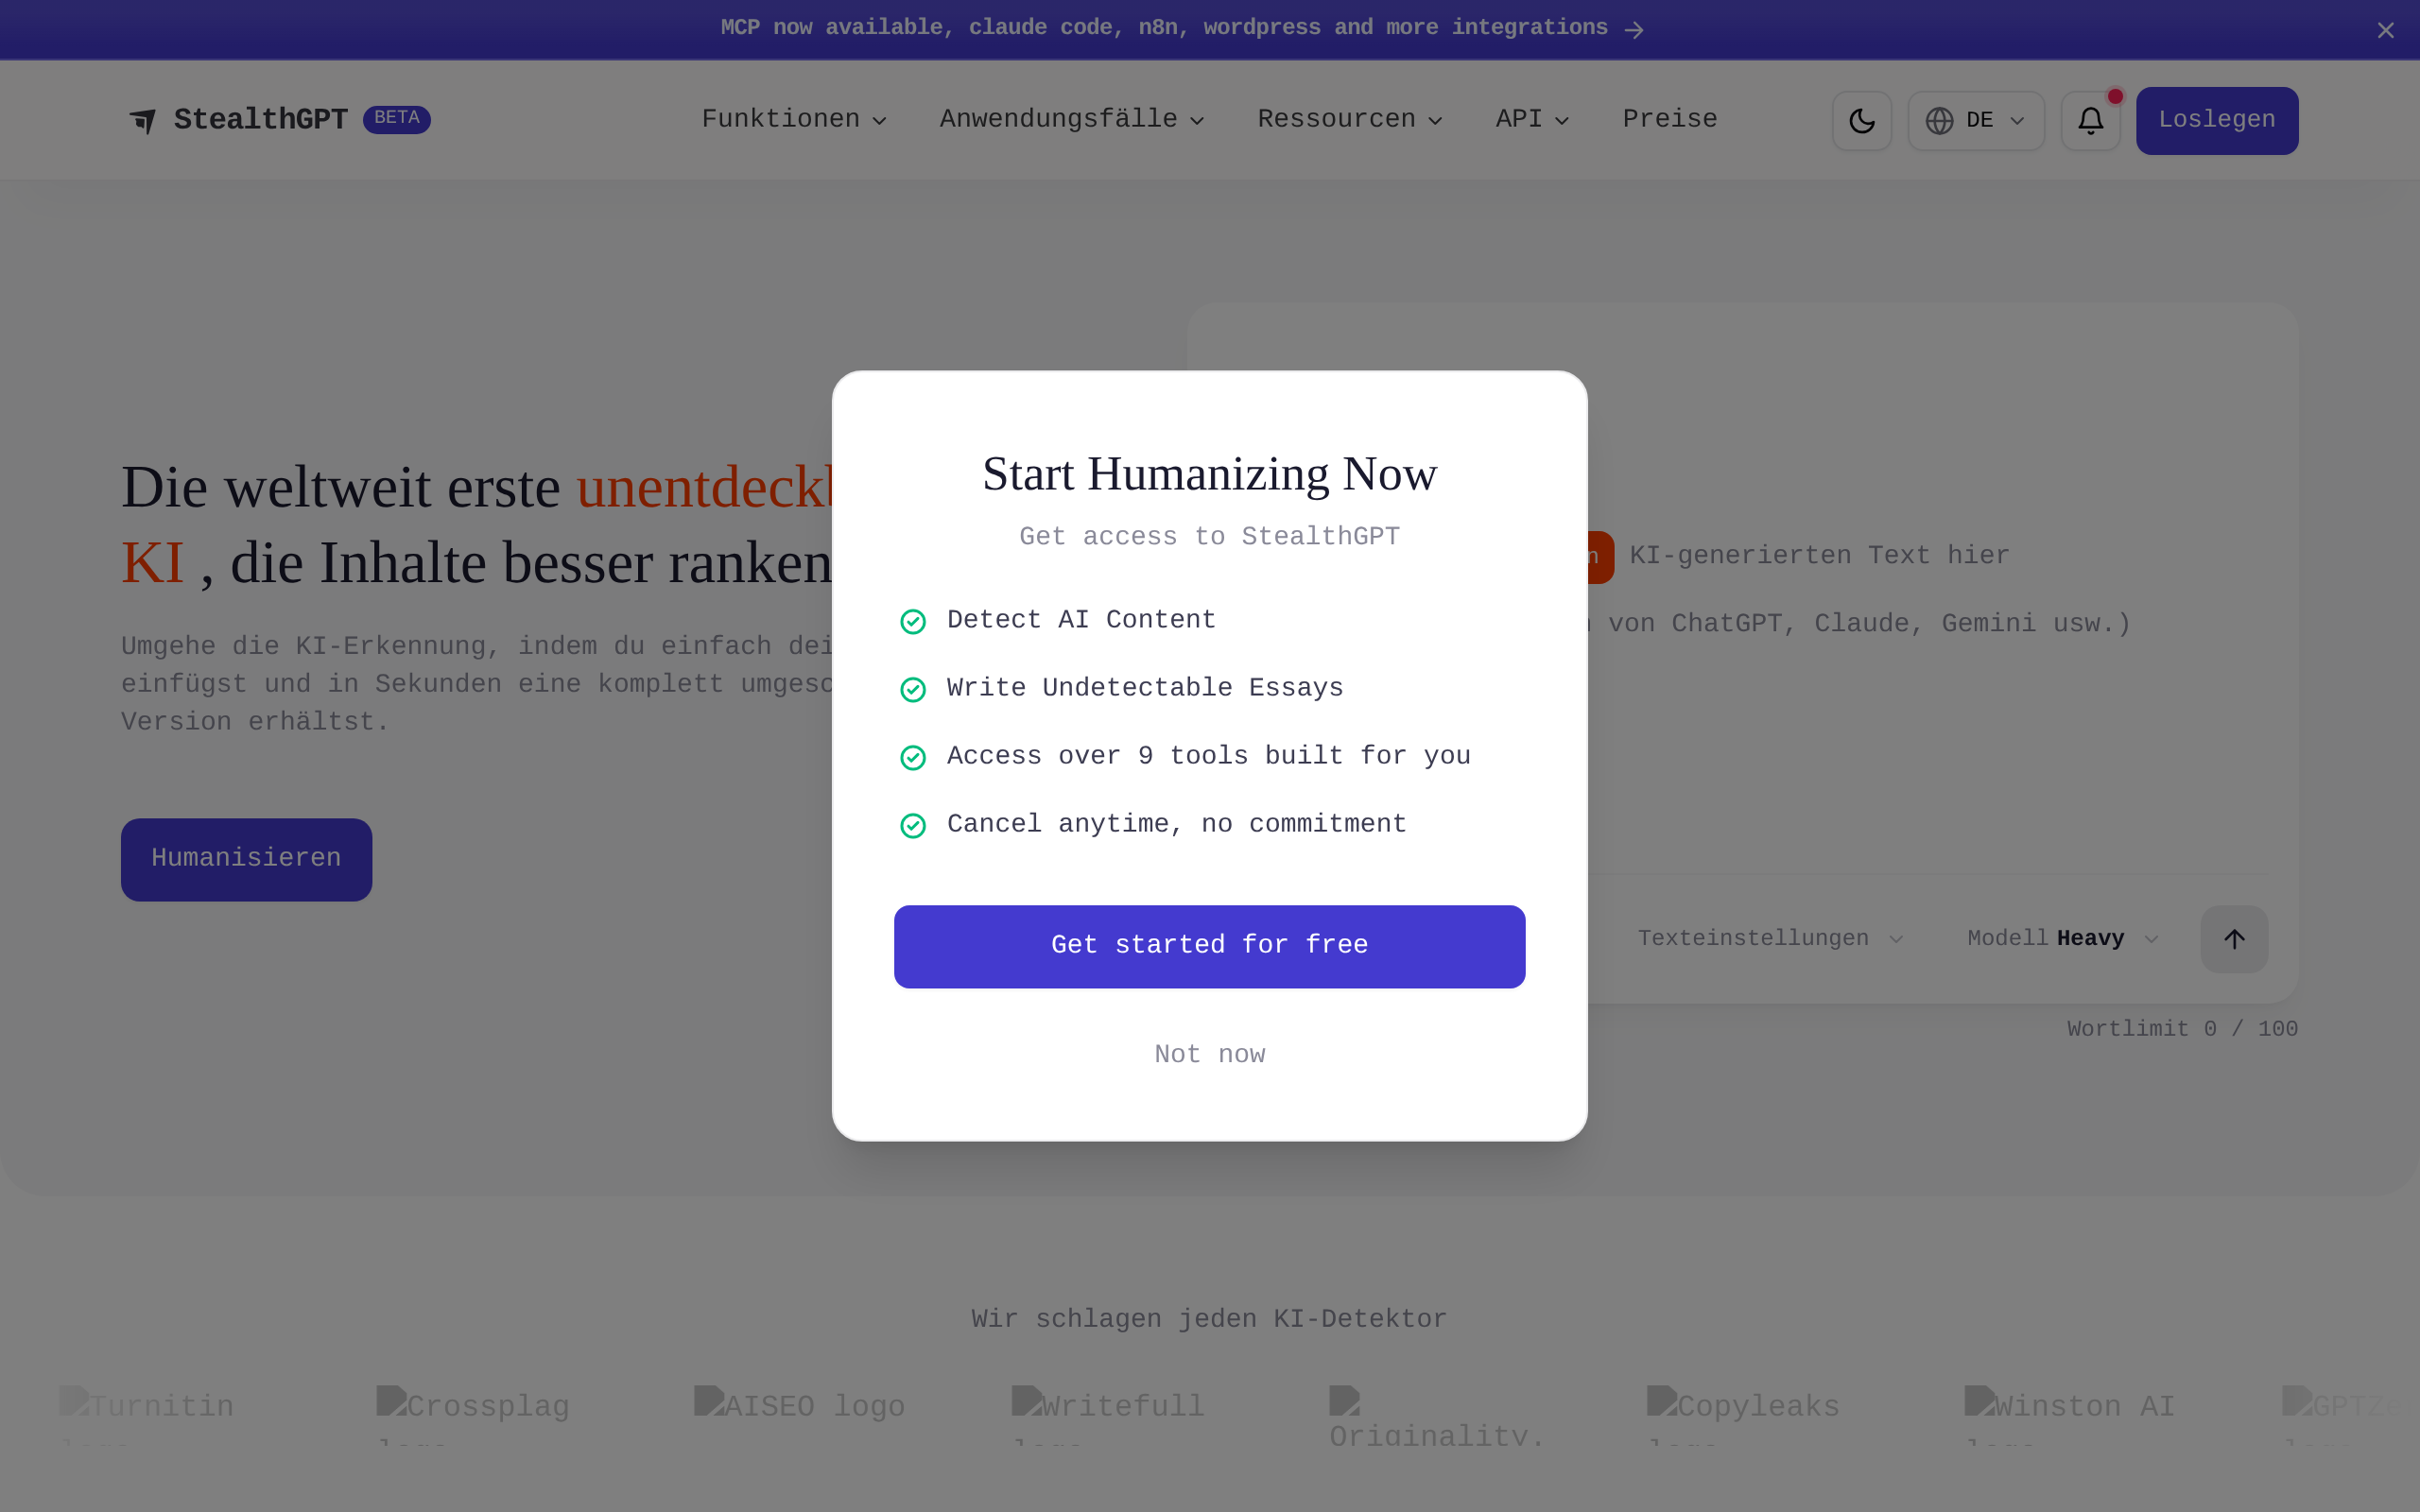Image resolution: width=2420 pixels, height=1512 pixels.
Task: Click the arrow in the MCP banner
Action: [1634, 30]
